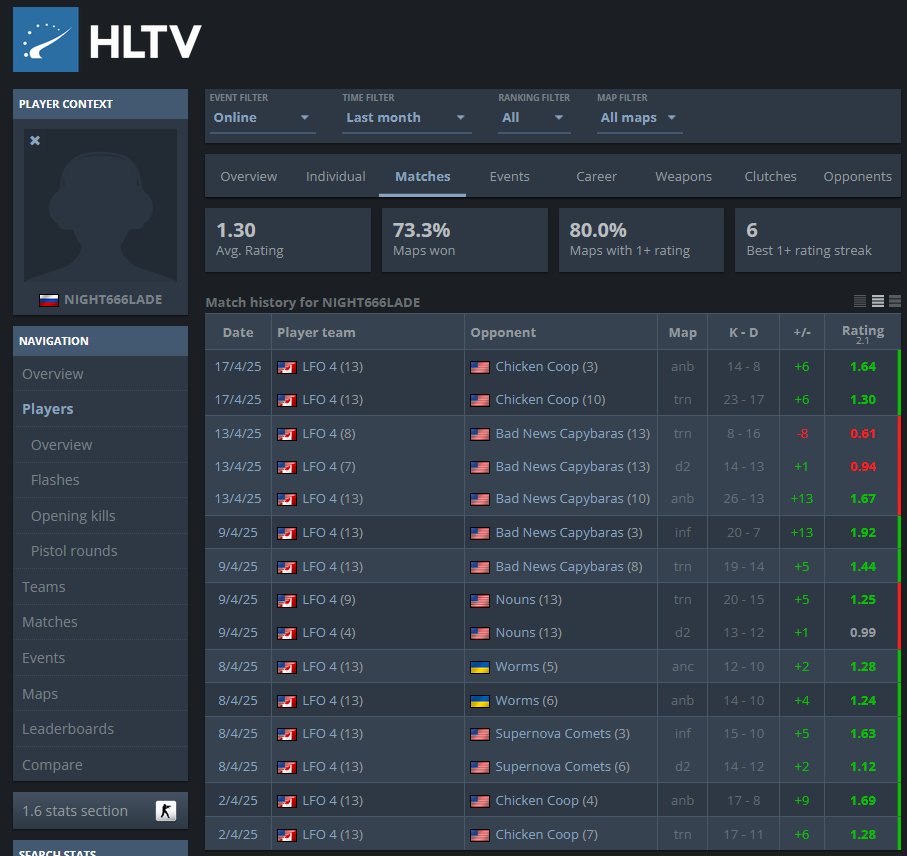Switch to the Events tab
Viewport: 907px width, 856px height.
509,176
